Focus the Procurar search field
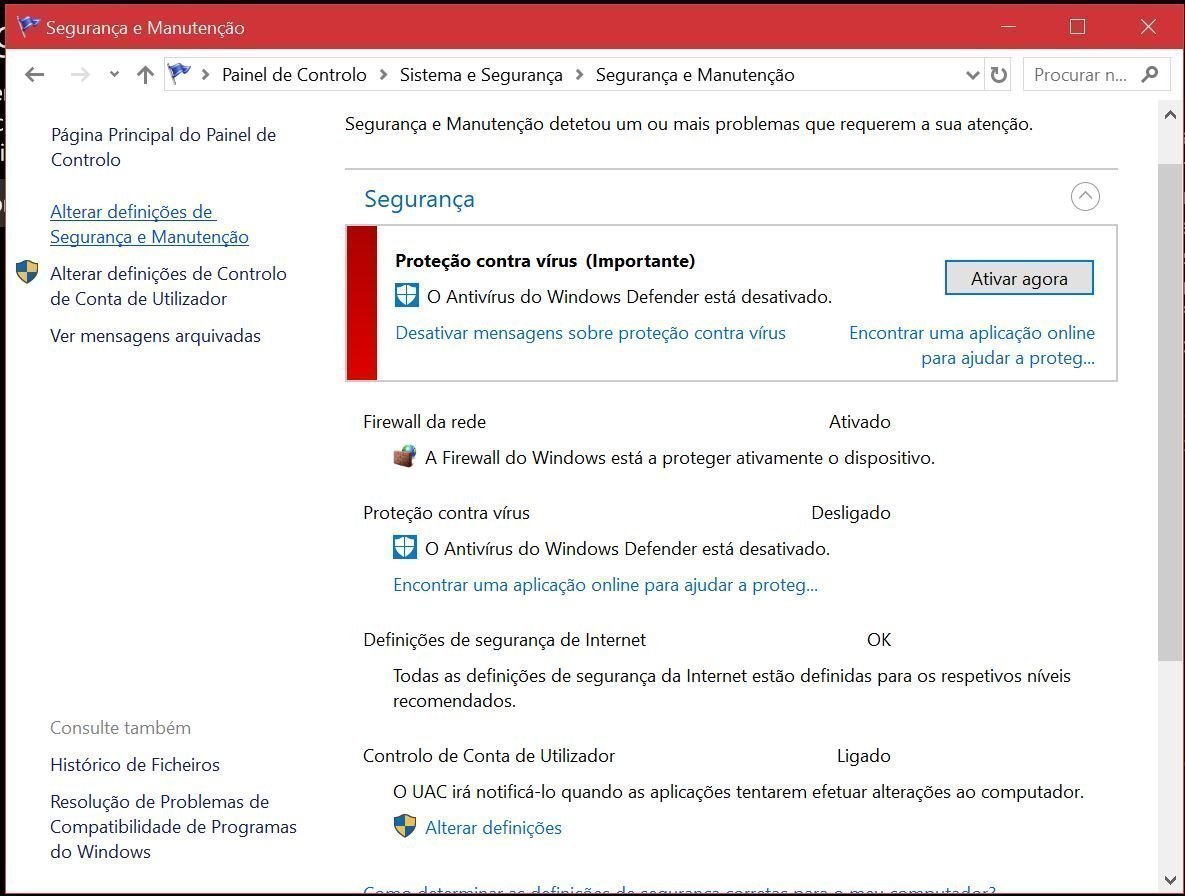Image resolution: width=1185 pixels, height=896 pixels. click(1080, 75)
